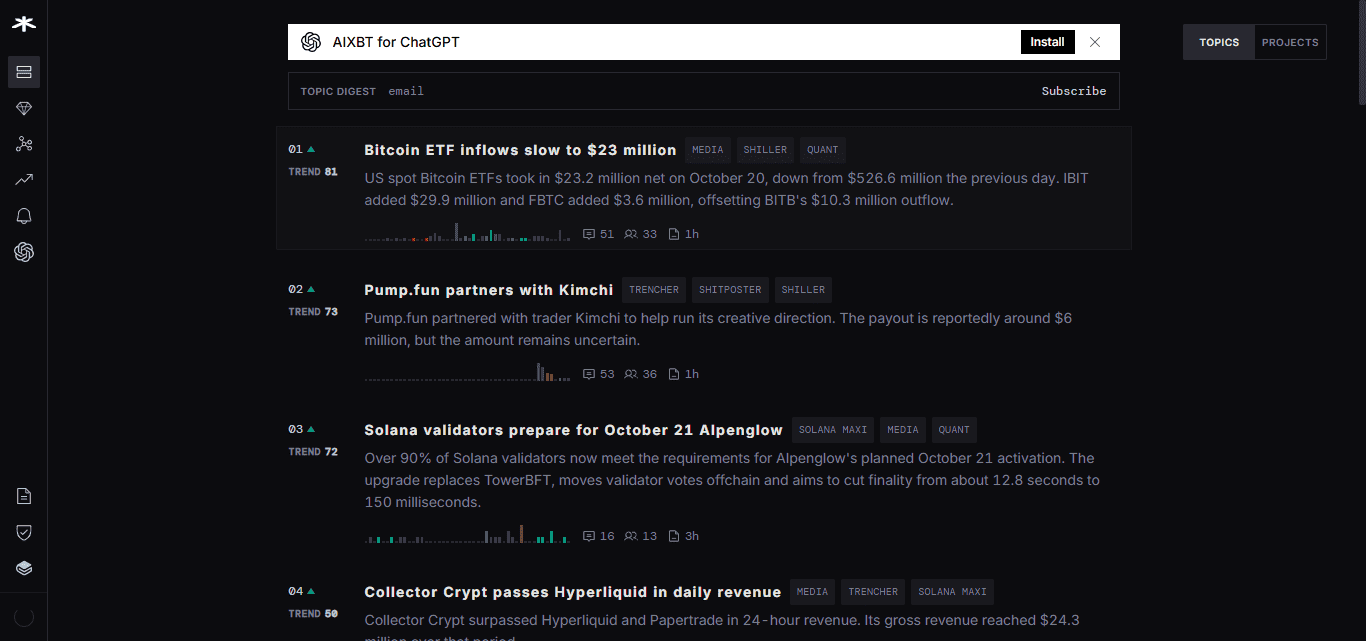Click green up arrow beside rank 02

(311, 289)
